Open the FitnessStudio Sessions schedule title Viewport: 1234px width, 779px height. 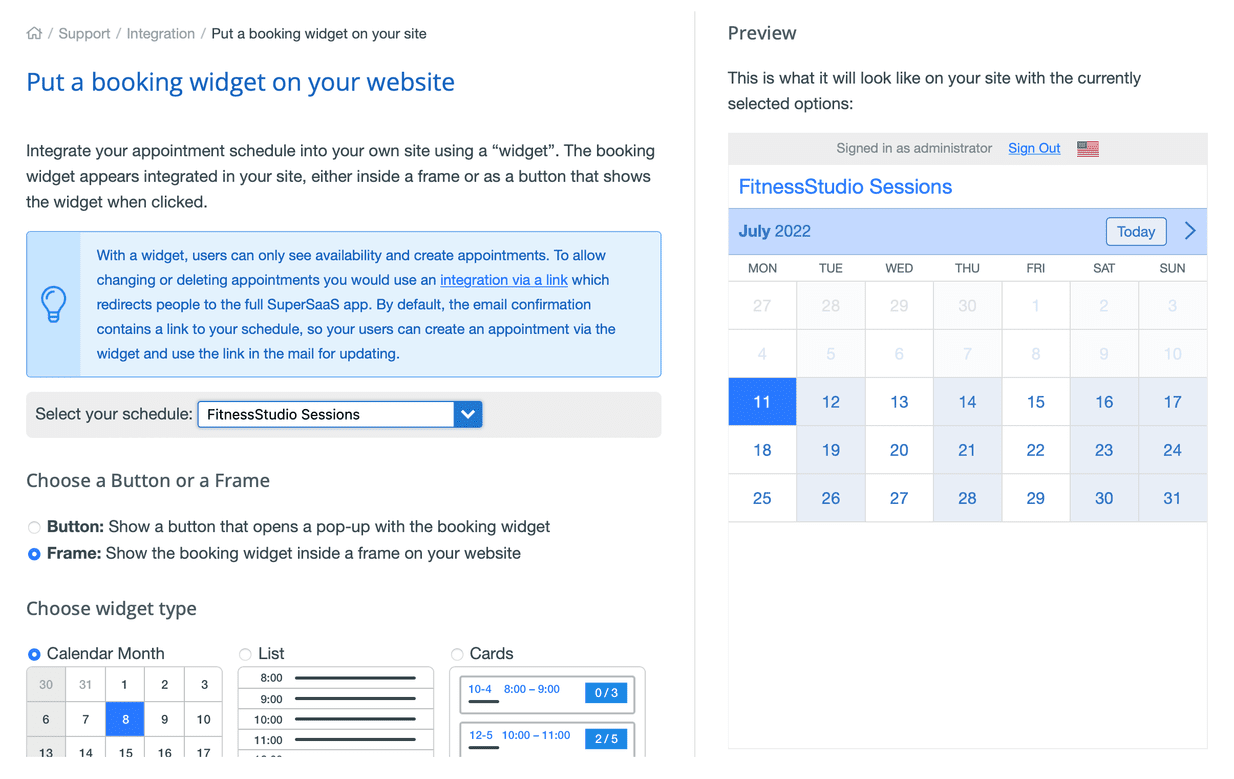pyautogui.click(x=845, y=187)
